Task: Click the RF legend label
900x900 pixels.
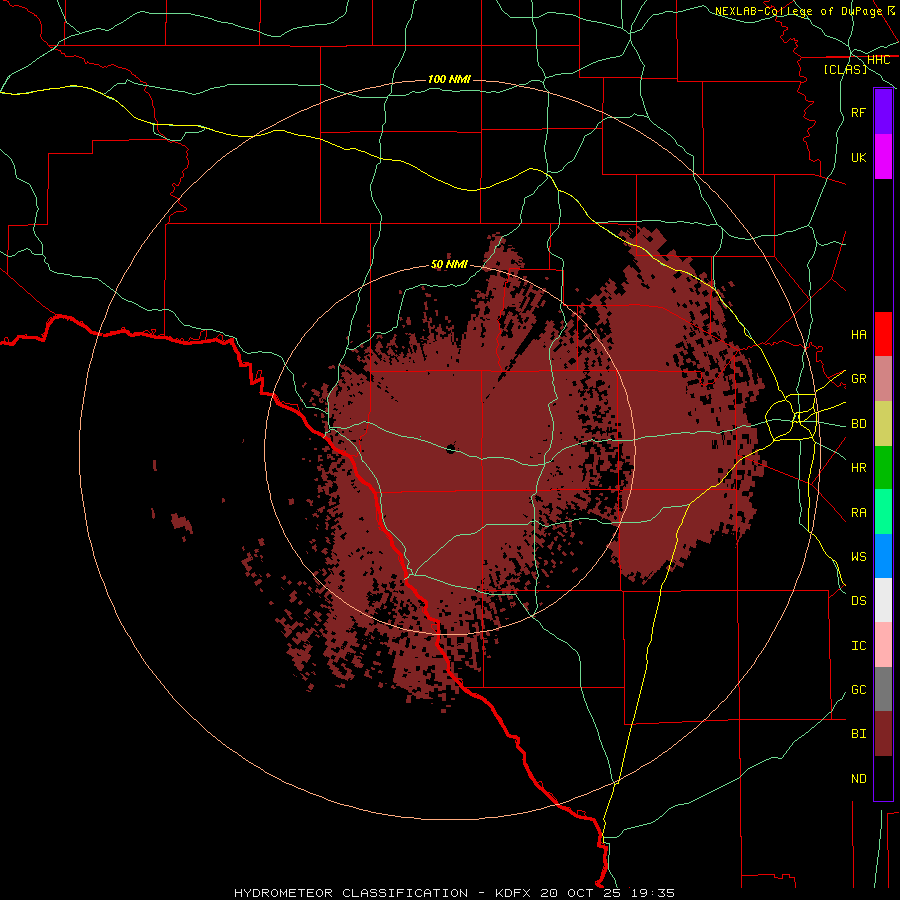Action: pos(858,112)
